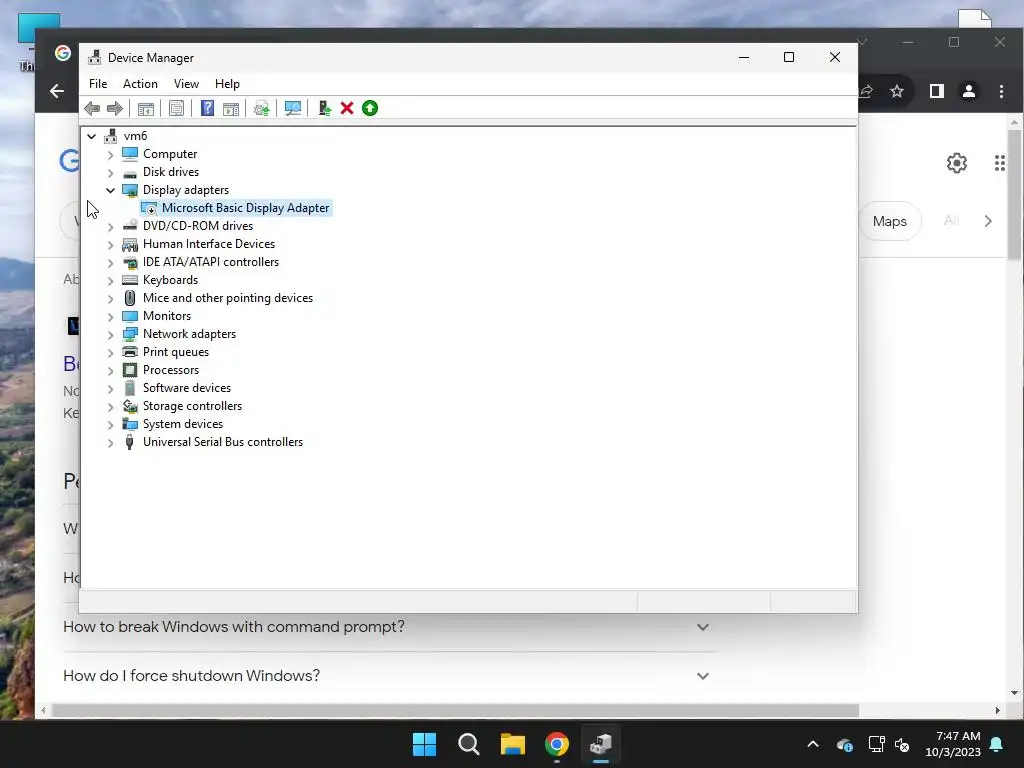Expand the Computer category

110,155
